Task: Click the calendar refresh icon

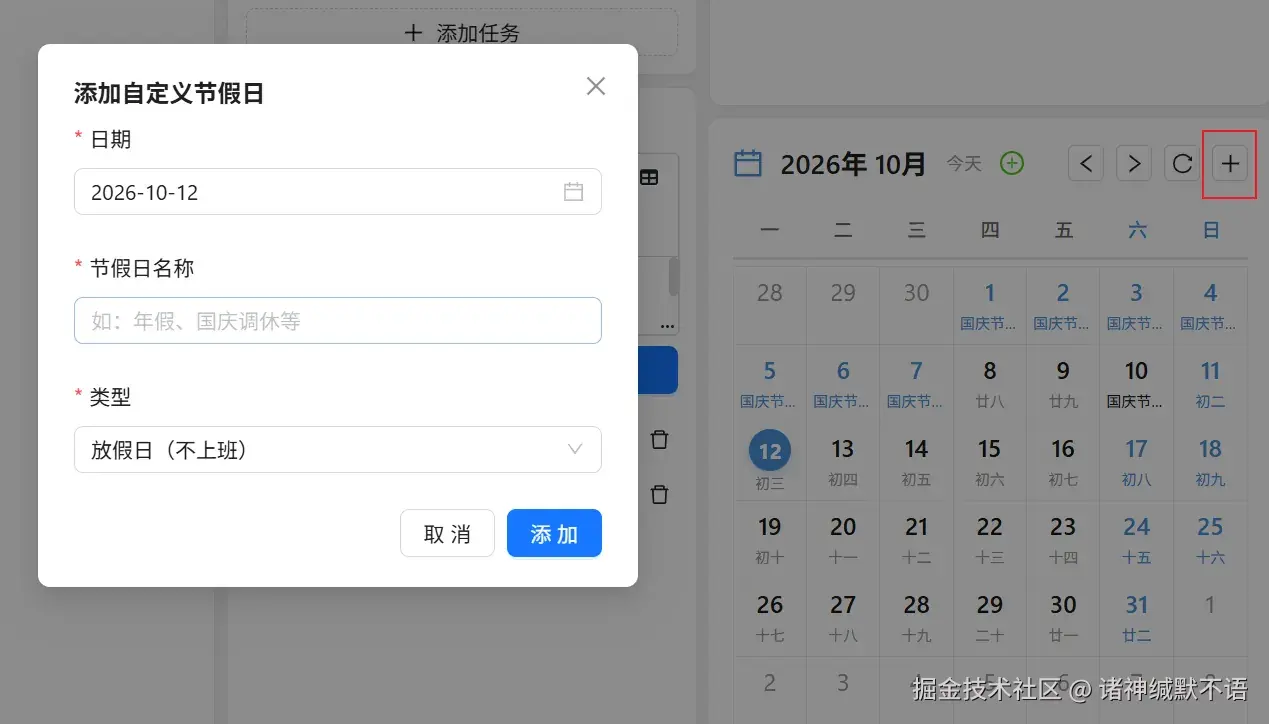Action: tap(1182, 163)
